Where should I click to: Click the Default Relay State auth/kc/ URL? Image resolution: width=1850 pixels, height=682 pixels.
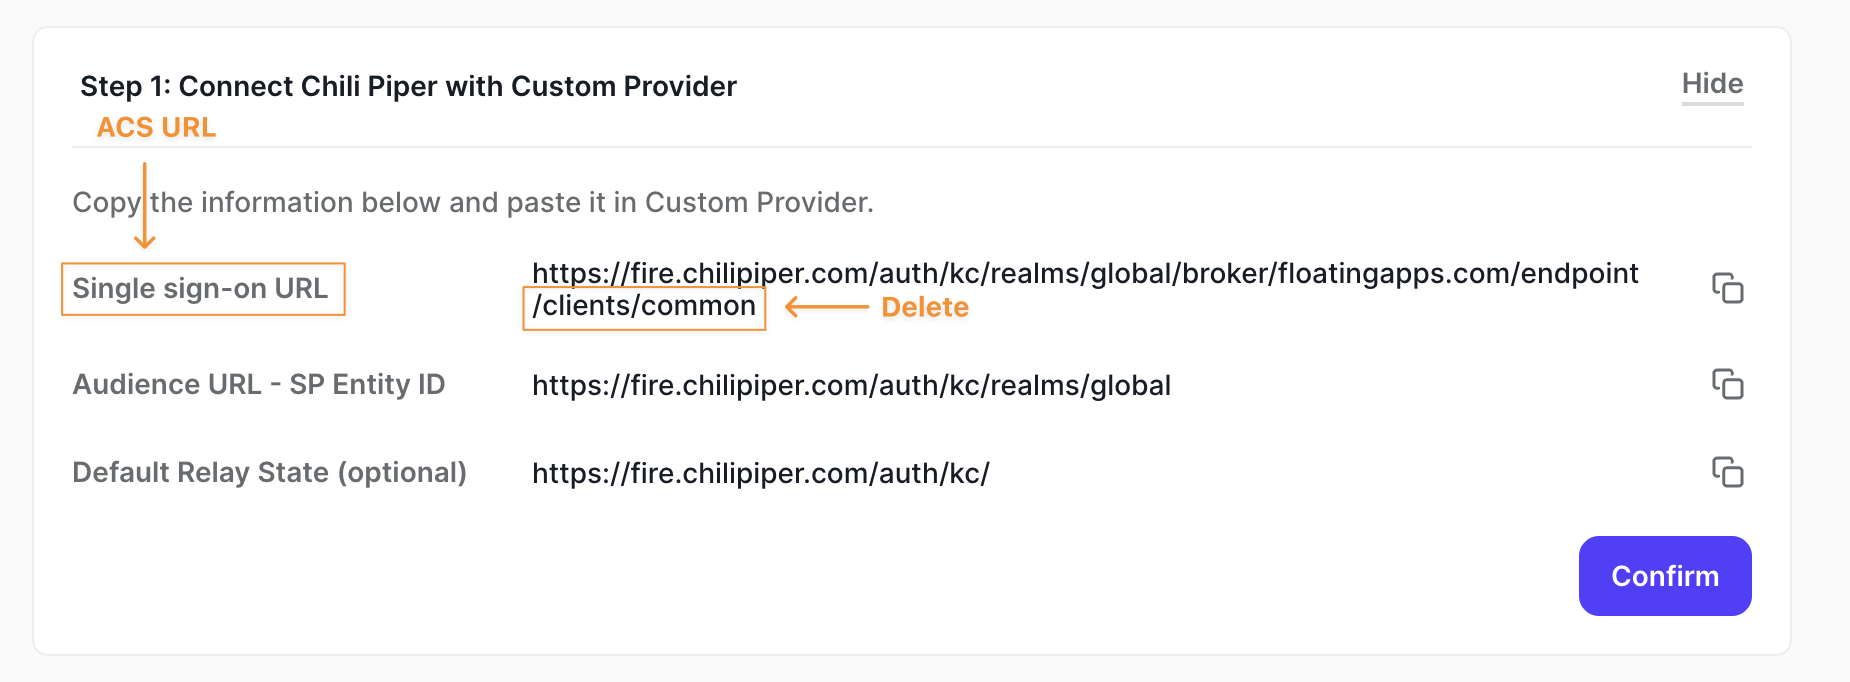pos(760,473)
